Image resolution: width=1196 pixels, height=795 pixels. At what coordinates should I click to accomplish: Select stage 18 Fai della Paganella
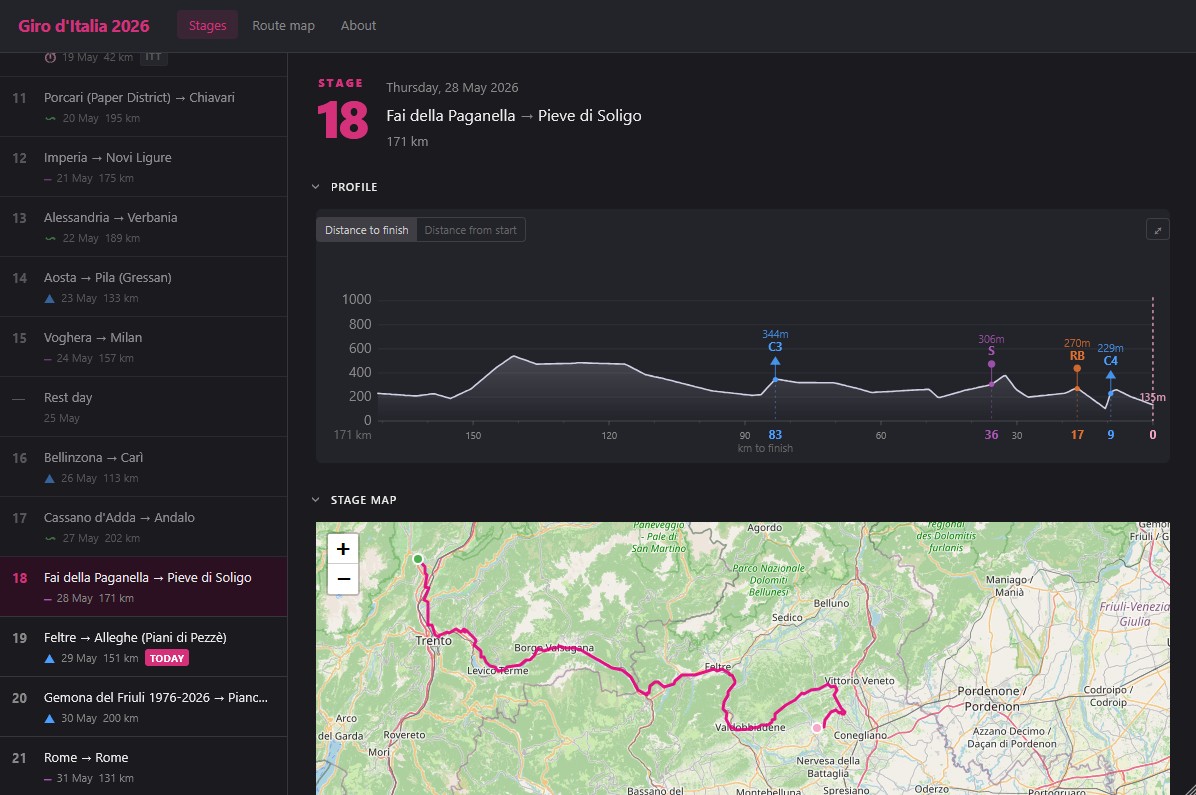pos(143,587)
